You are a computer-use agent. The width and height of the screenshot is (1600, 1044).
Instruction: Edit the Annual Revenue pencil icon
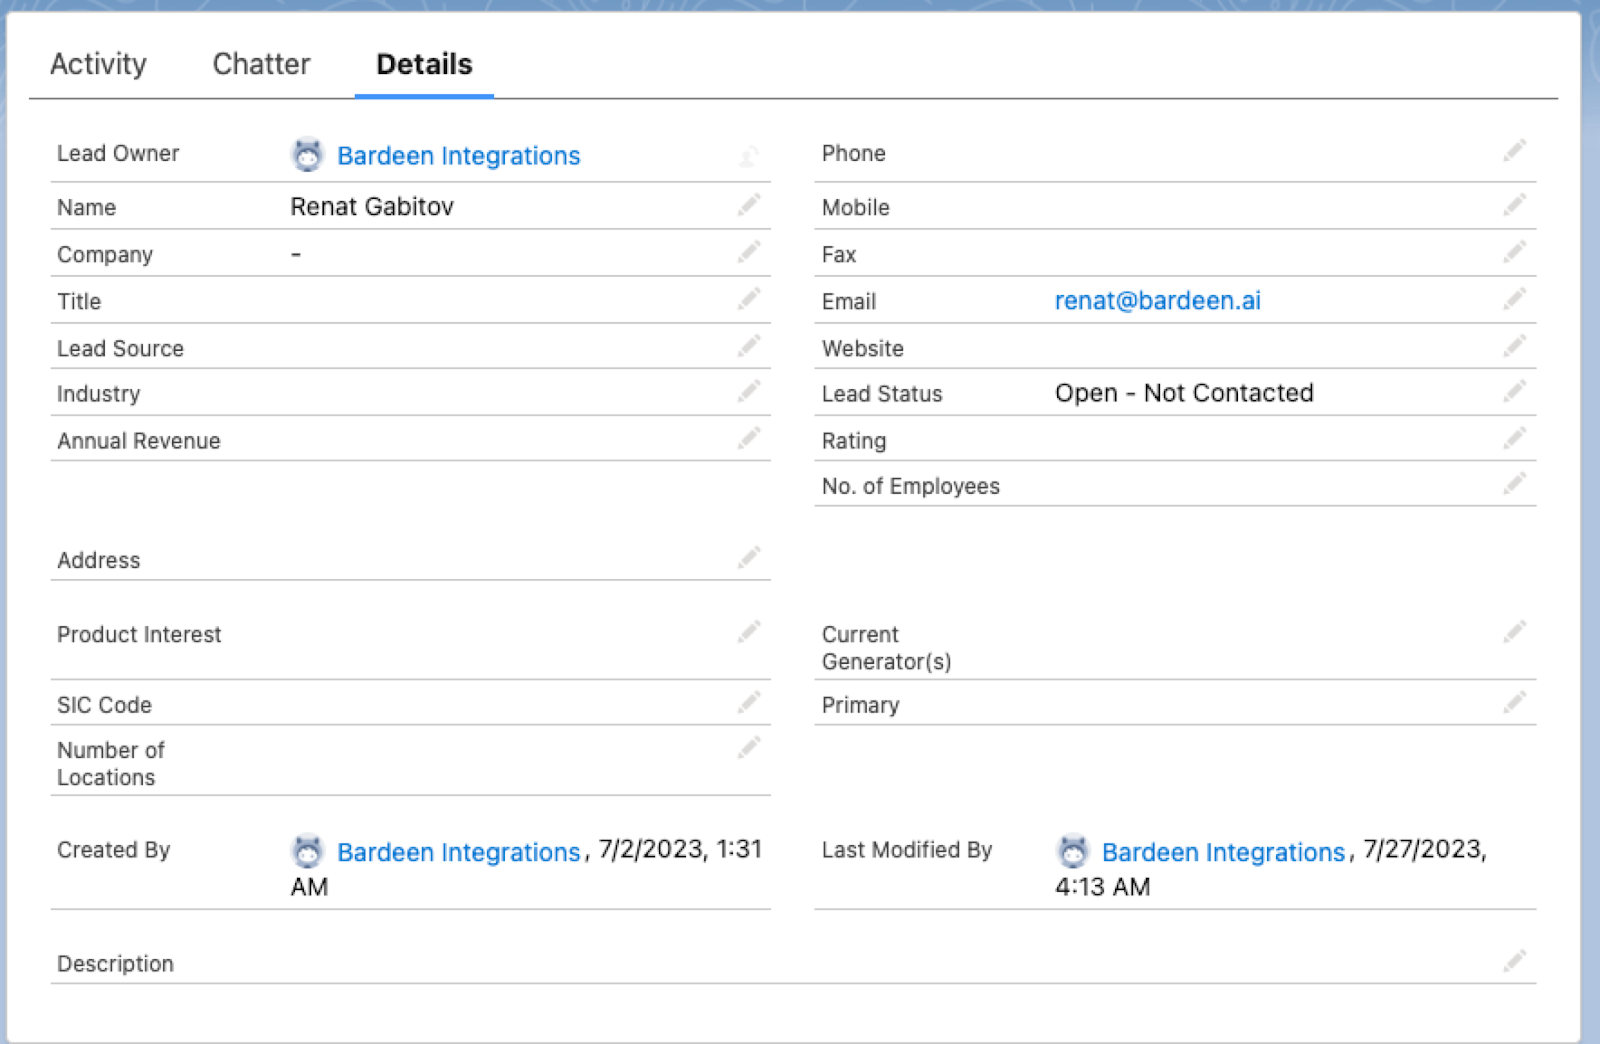pyautogui.click(x=749, y=438)
